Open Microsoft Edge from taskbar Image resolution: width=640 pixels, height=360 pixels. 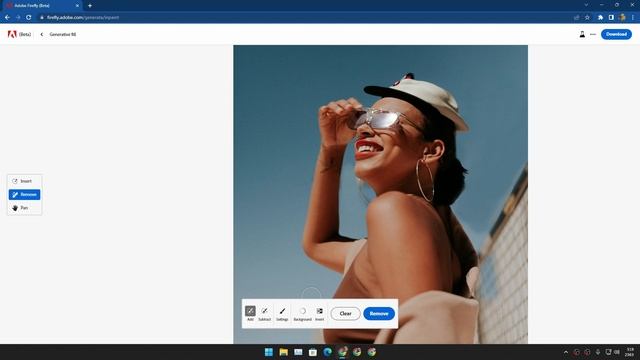click(327, 352)
